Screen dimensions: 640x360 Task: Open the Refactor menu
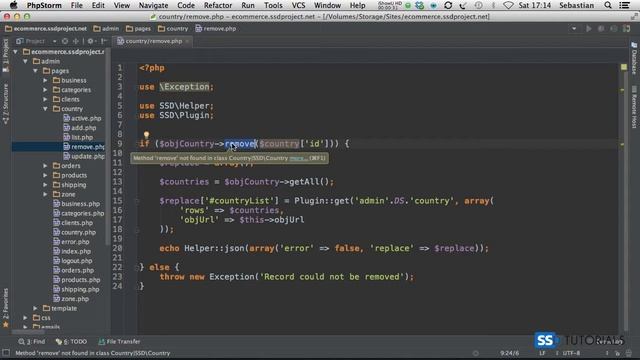(x=218, y=5)
